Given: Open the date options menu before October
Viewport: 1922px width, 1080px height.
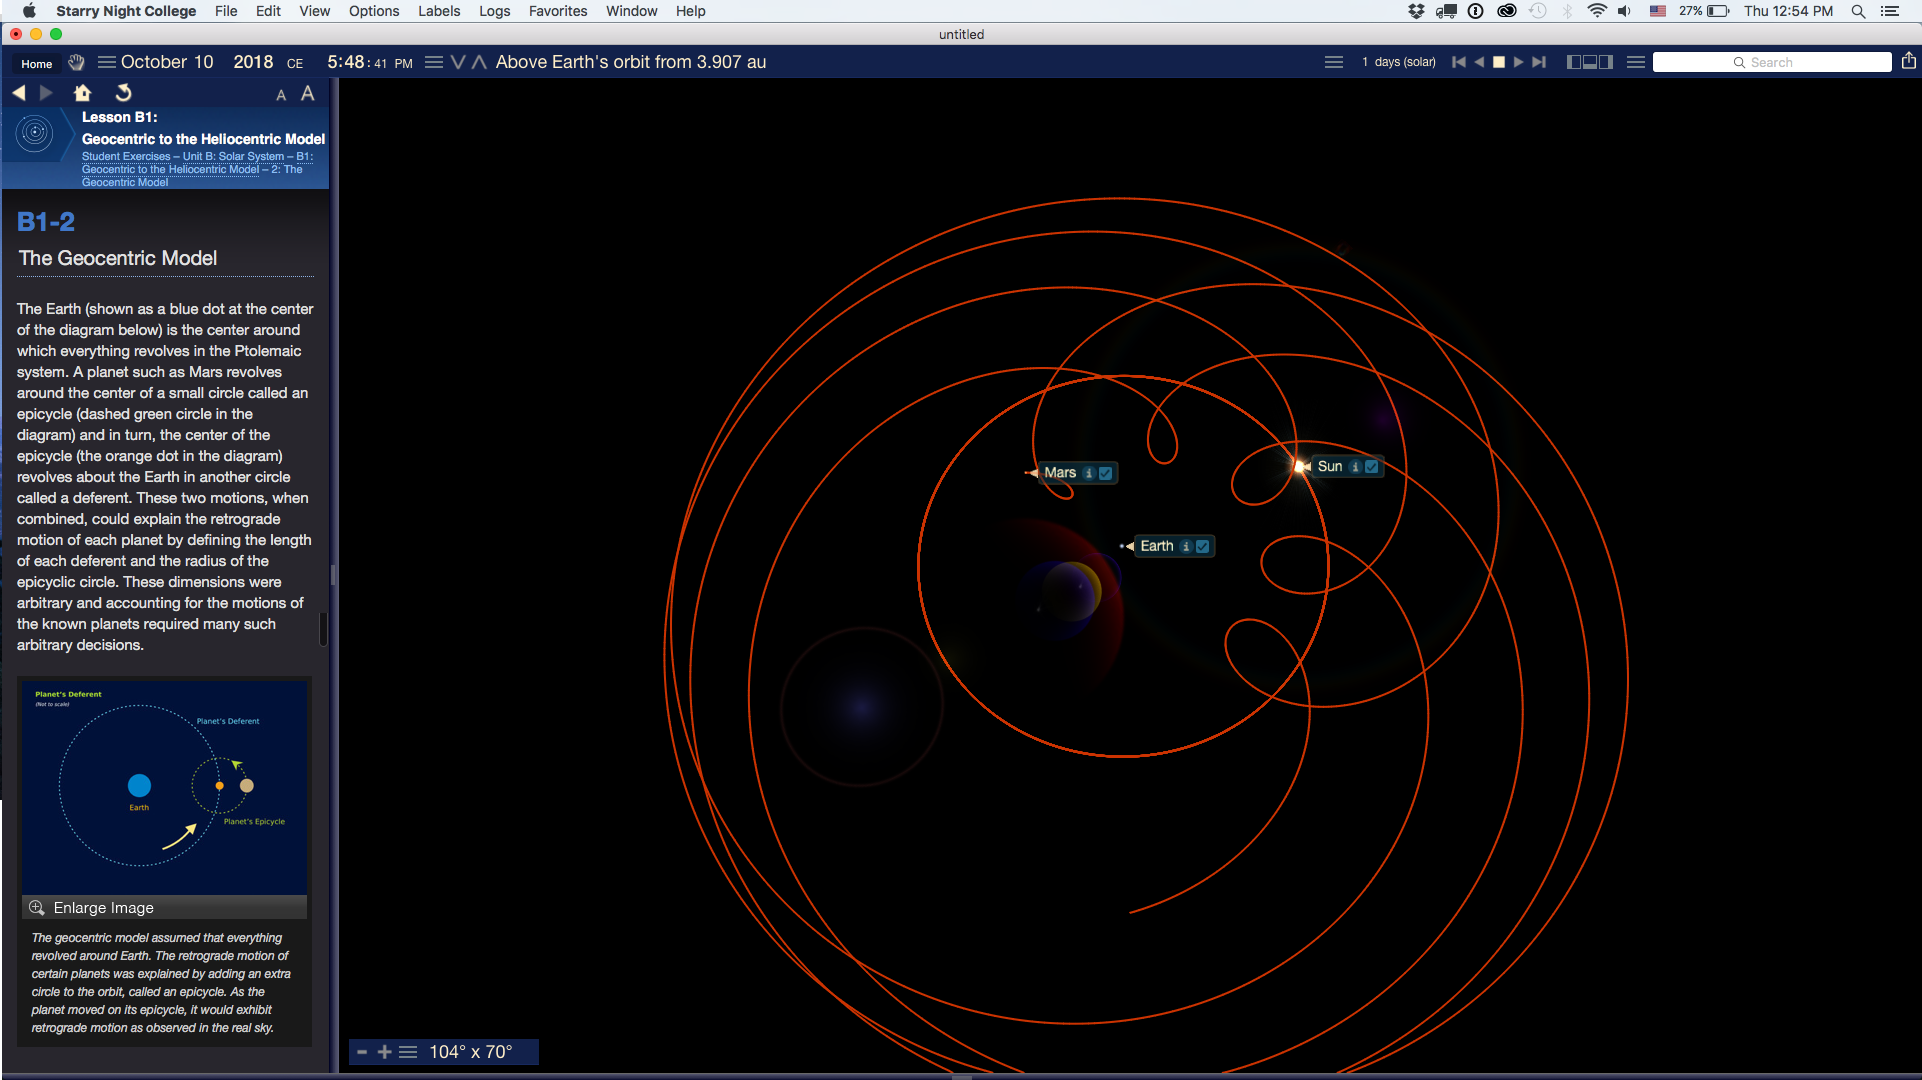Looking at the screenshot, I should (106, 62).
